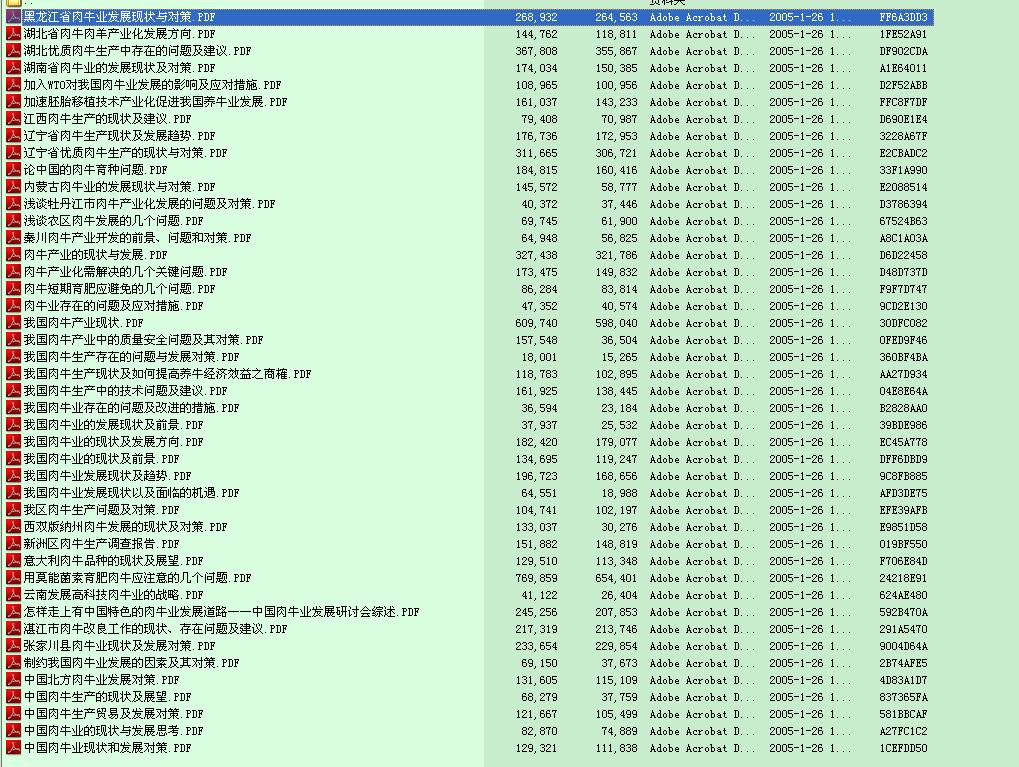The height and width of the screenshot is (767, 1019).
Task: Click the size value 609,740
Action: coord(536,323)
